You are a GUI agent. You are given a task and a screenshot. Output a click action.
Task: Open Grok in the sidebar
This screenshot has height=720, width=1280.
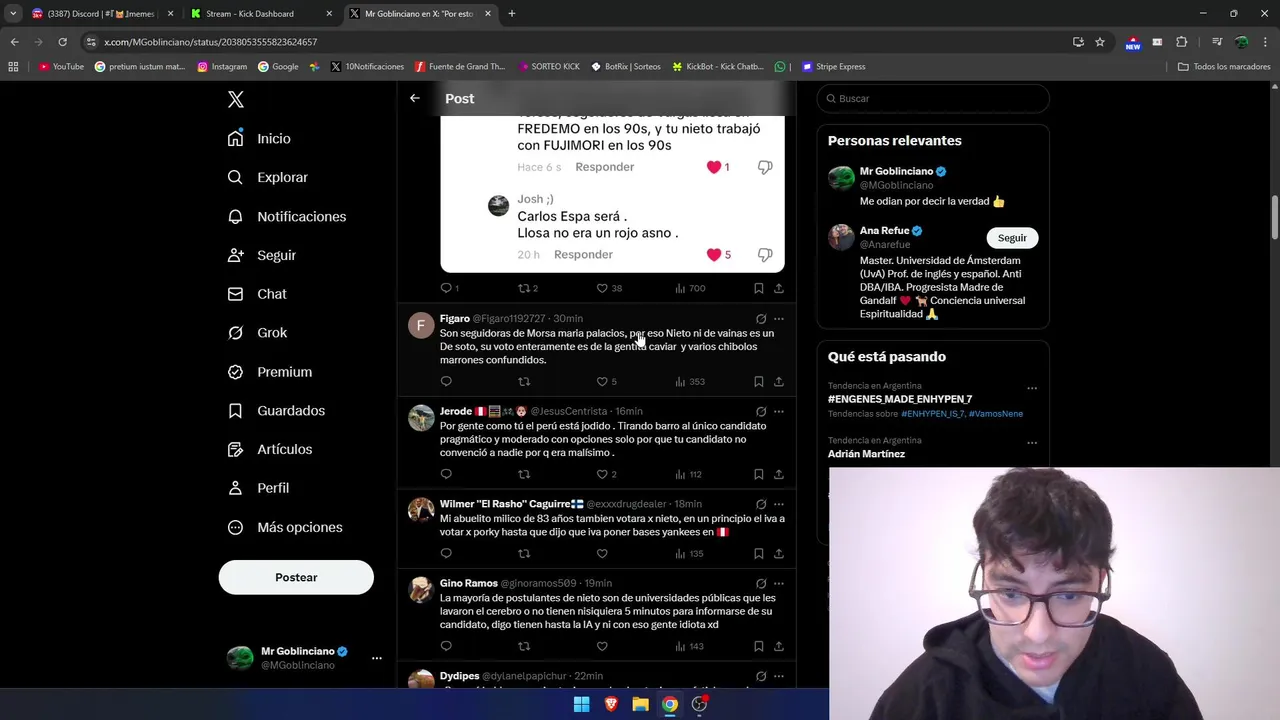click(x=257, y=333)
